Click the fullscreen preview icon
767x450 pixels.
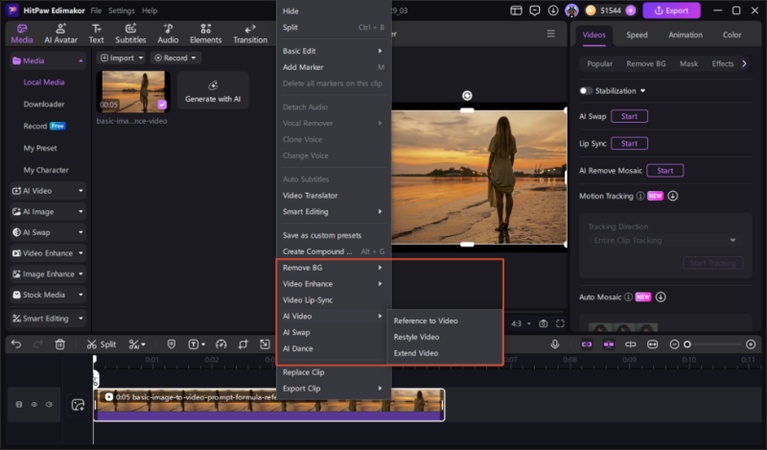(560, 324)
